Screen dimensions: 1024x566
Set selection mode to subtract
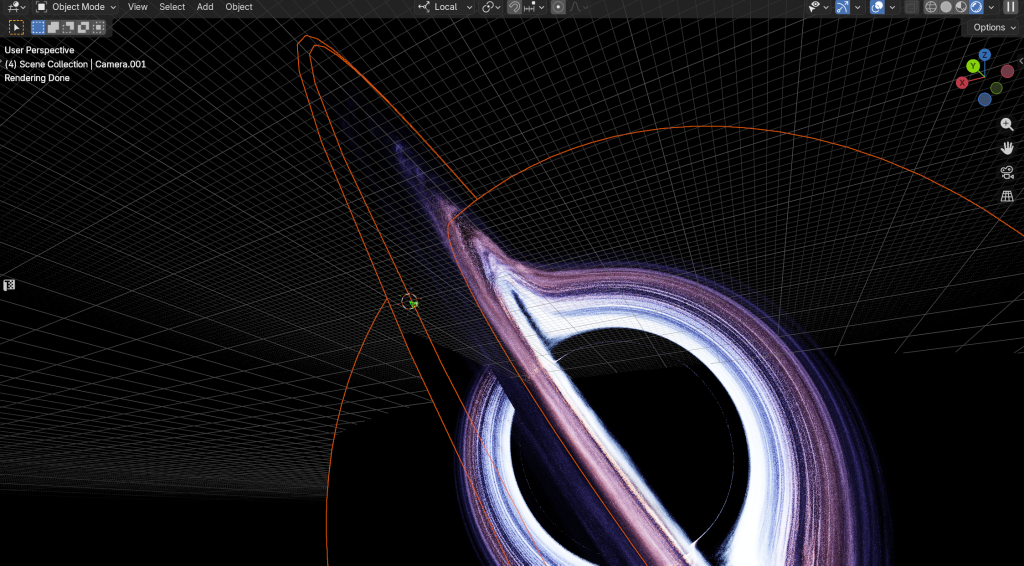[69, 27]
